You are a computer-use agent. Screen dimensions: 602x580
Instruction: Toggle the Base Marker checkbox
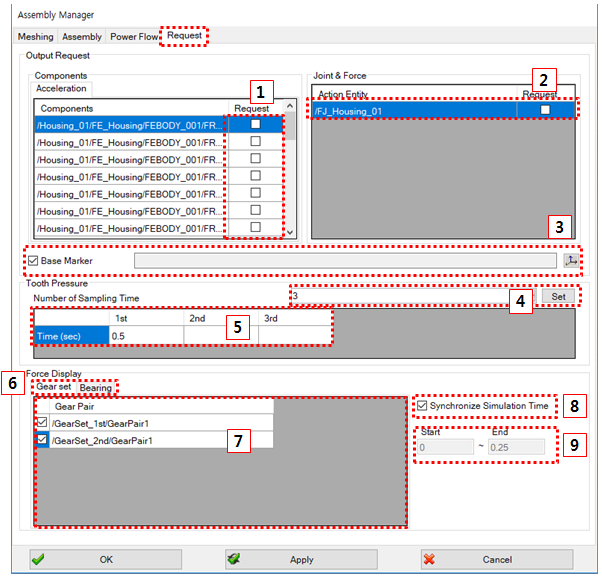(33, 261)
